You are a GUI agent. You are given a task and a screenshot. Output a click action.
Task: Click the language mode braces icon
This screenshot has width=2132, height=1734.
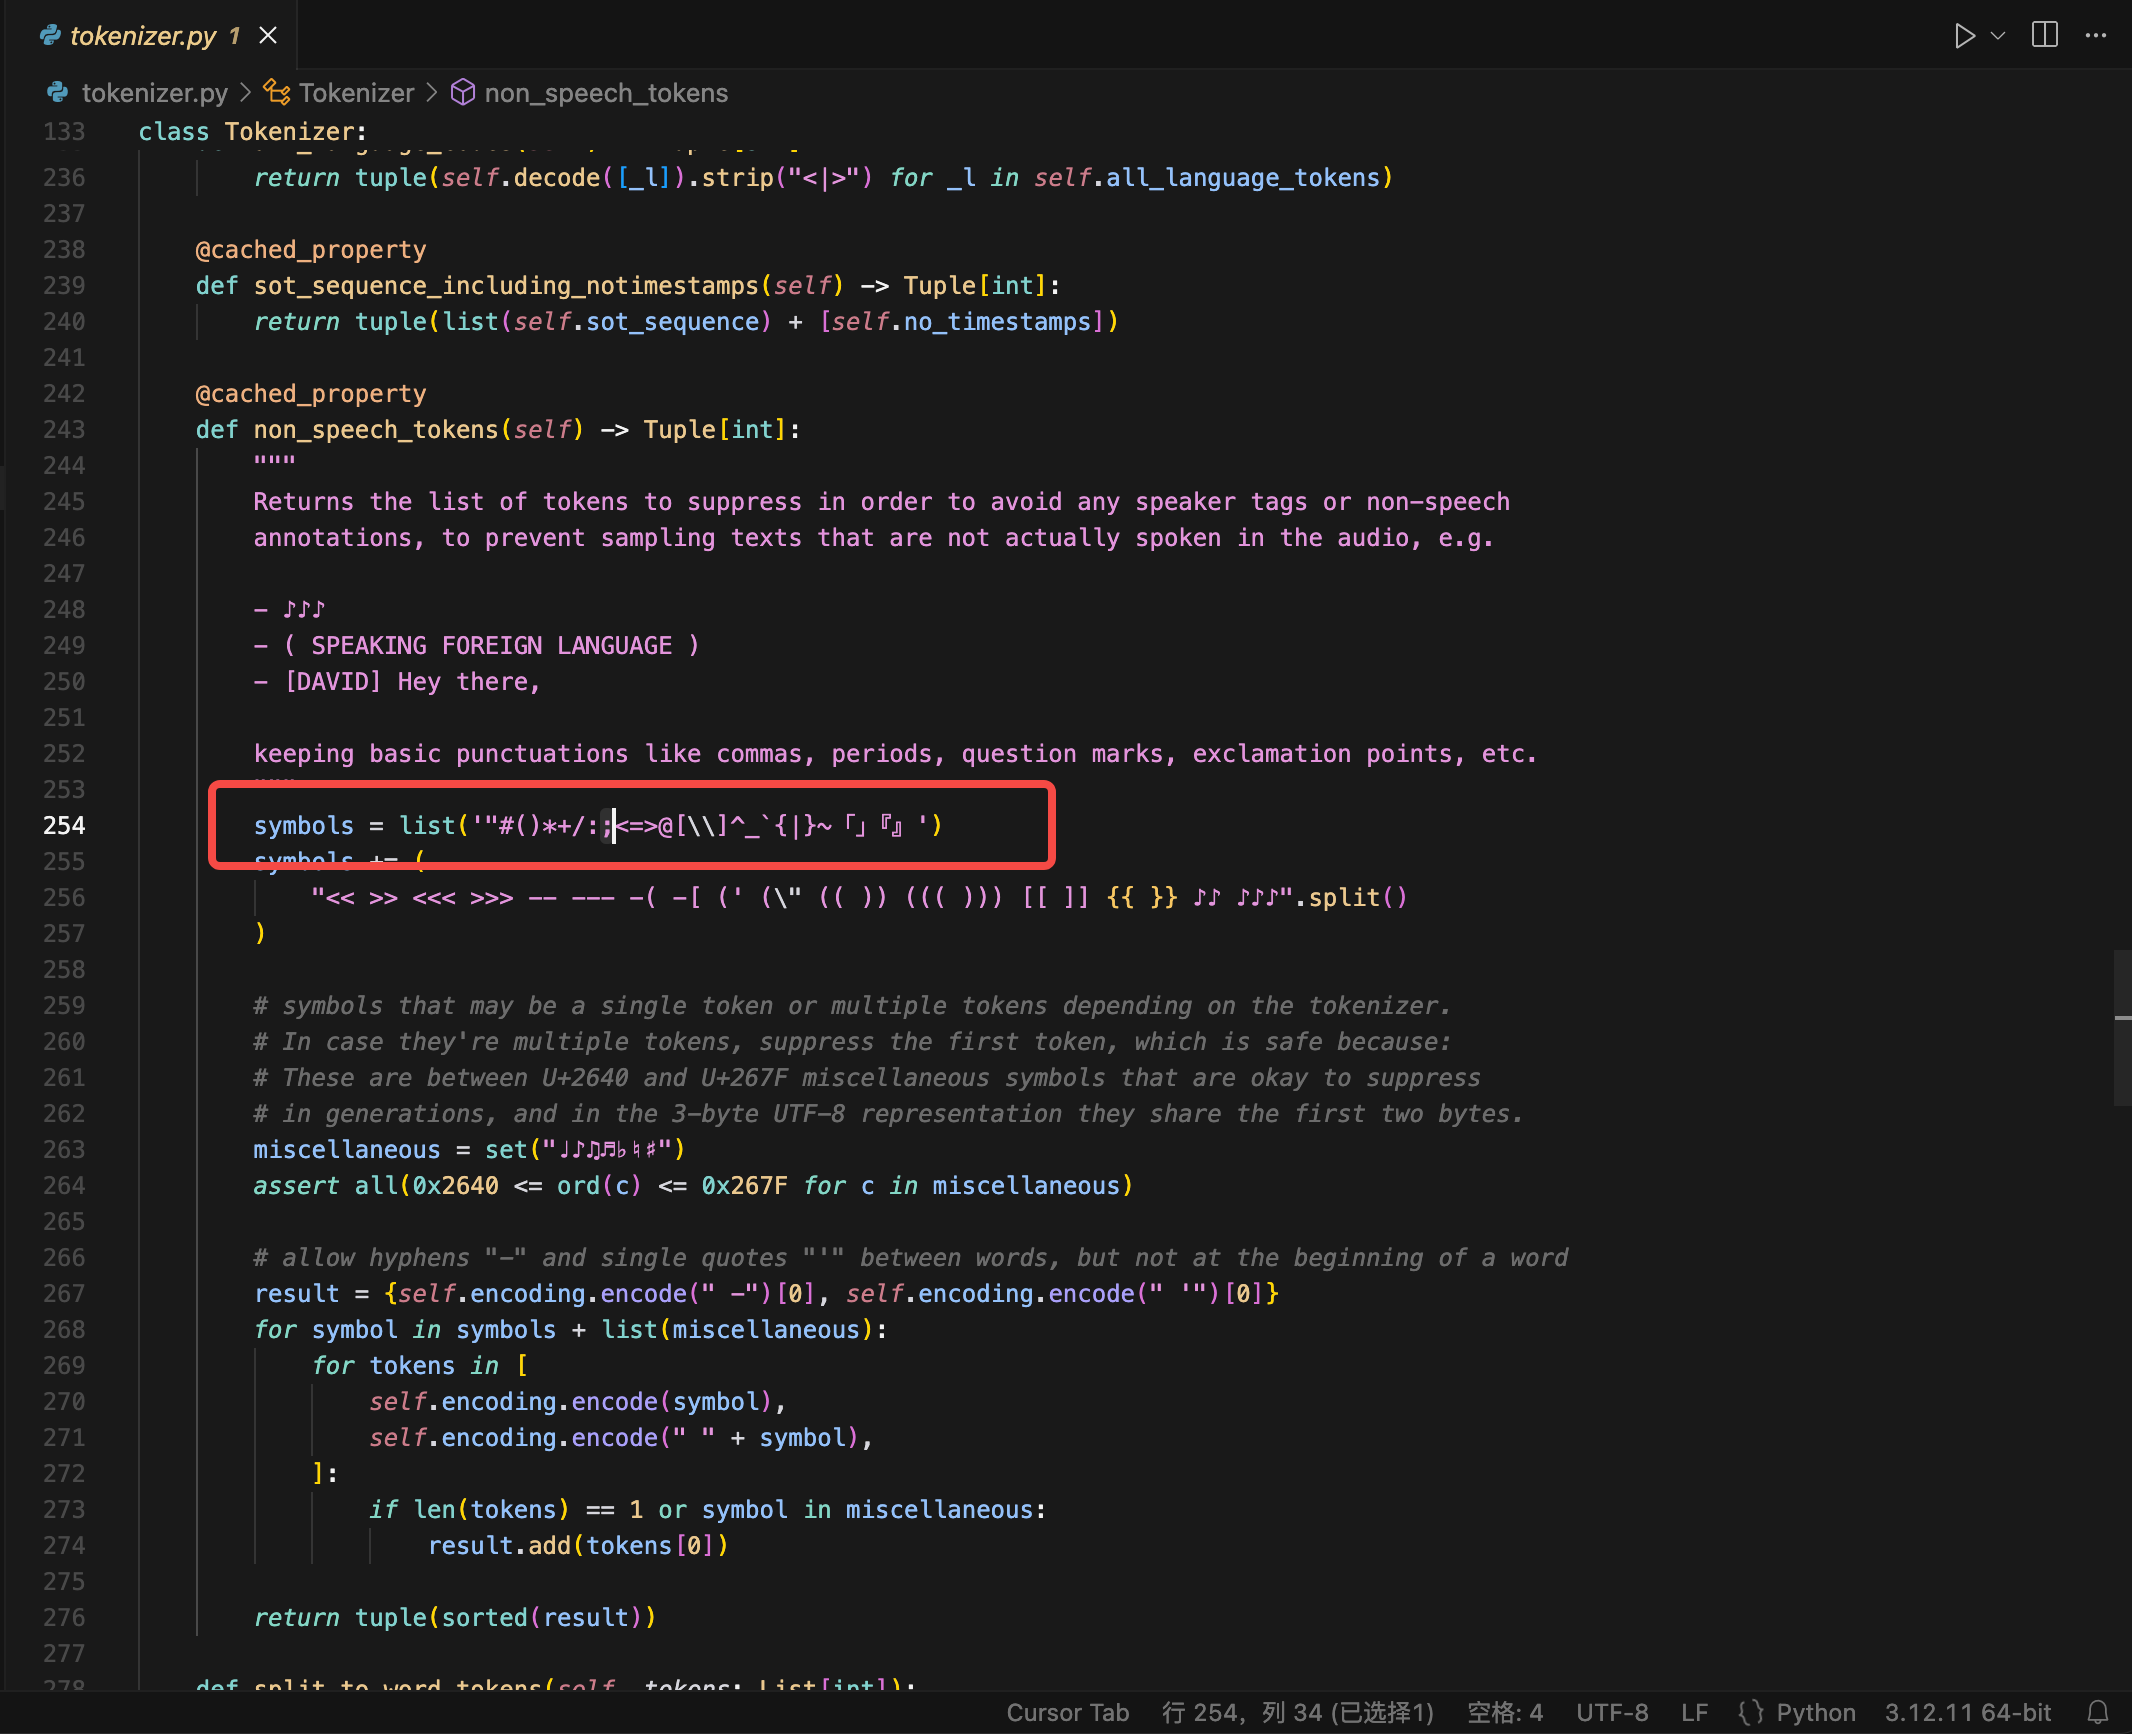click(1751, 1712)
